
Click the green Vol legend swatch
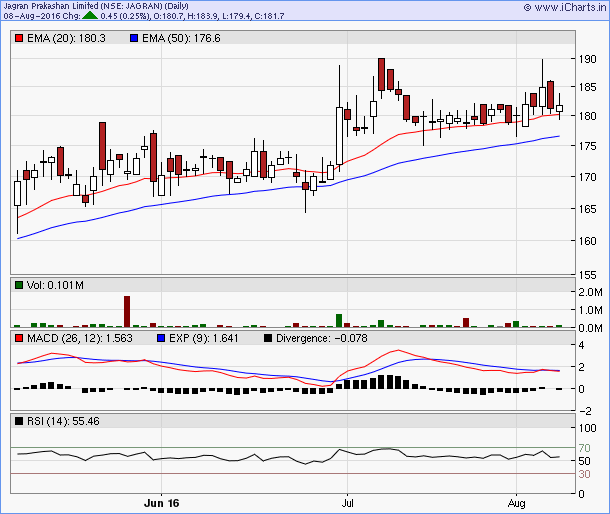point(19,285)
